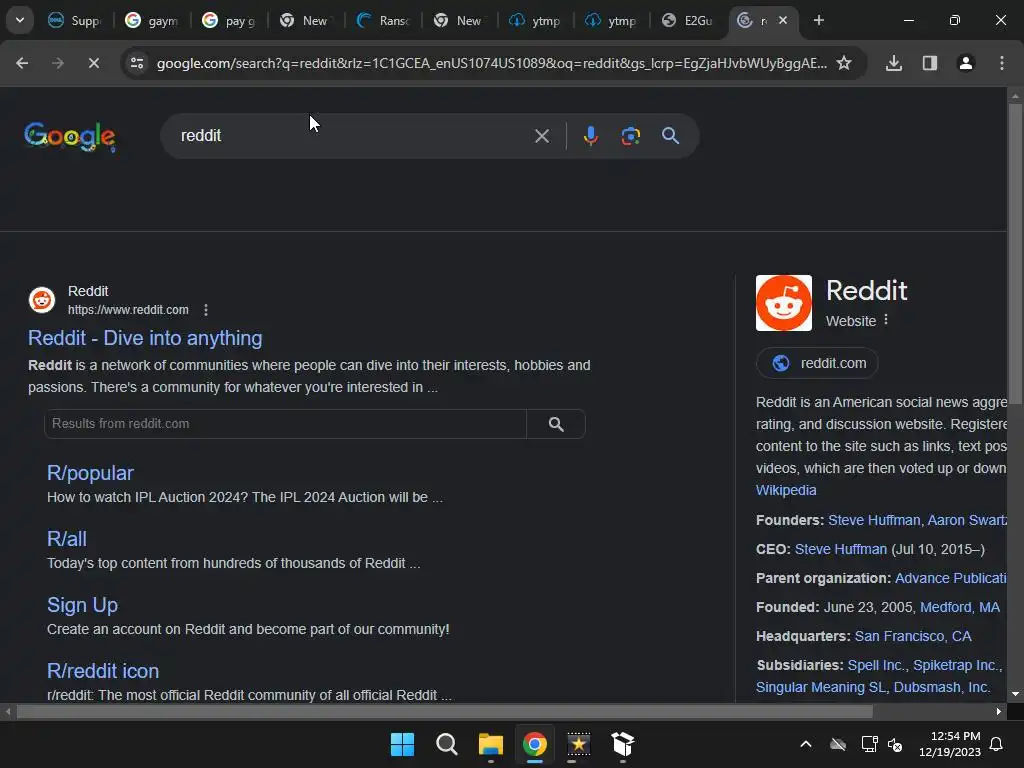
Task: Open the R/popular sitelink
Action: click(90, 473)
